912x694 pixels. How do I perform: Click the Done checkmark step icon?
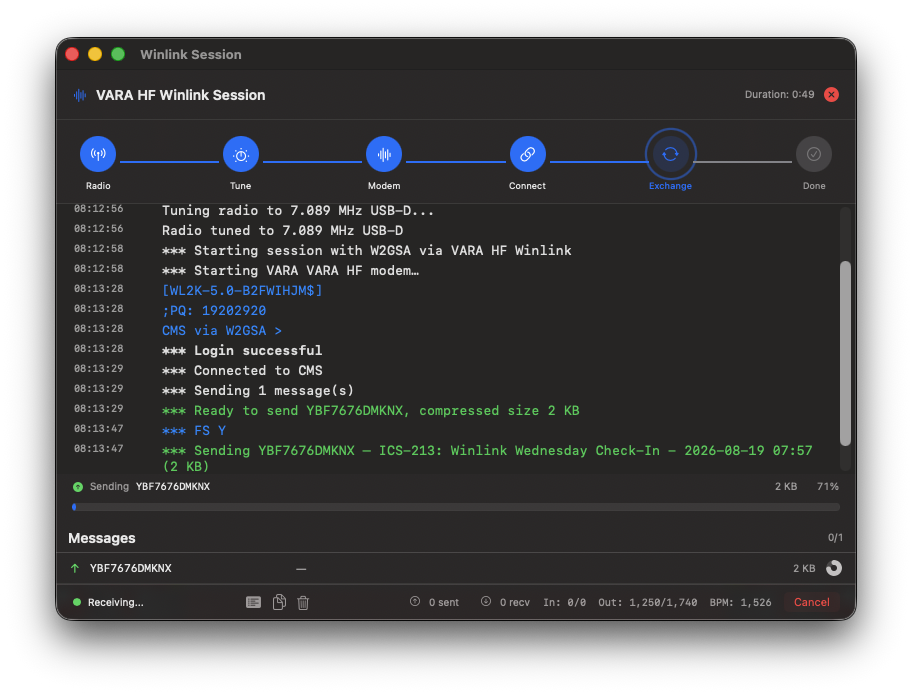click(814, 154)
